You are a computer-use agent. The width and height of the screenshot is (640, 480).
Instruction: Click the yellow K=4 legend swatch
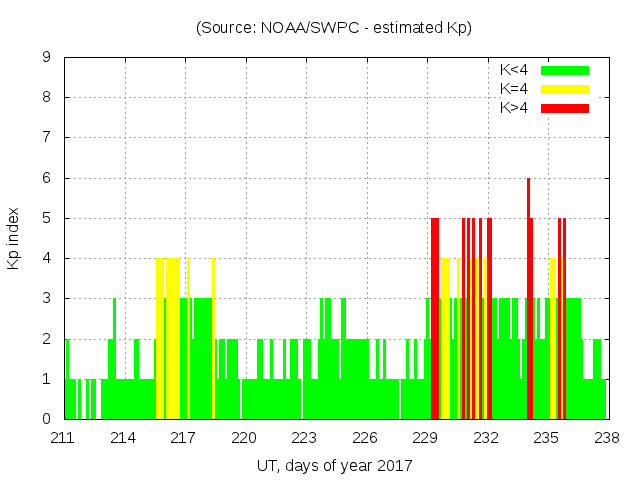tap(565, 89)
